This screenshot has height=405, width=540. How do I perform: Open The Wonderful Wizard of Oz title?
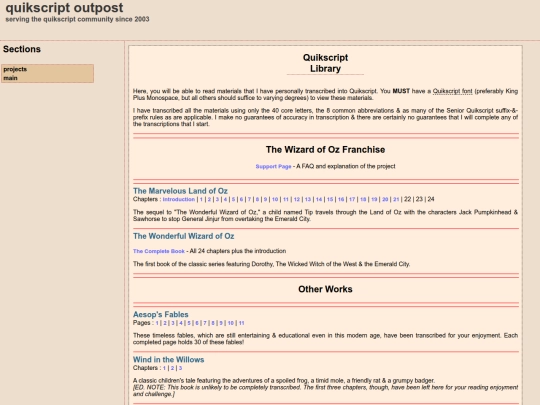184,236
